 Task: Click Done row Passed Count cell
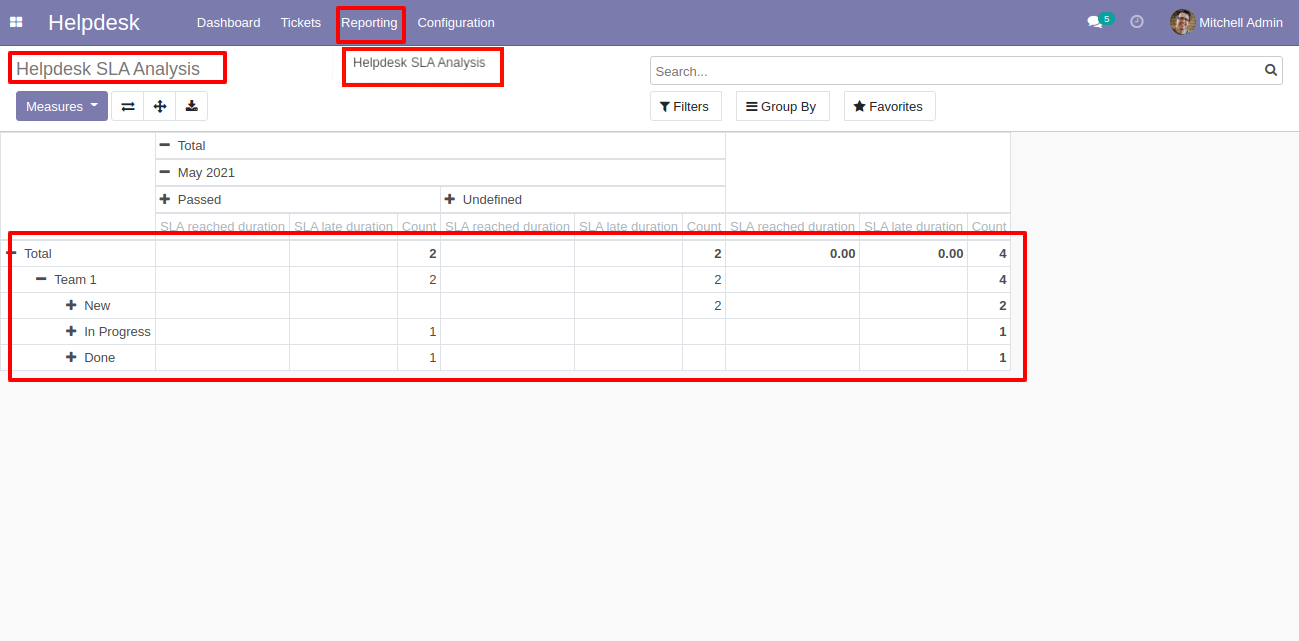419,358
